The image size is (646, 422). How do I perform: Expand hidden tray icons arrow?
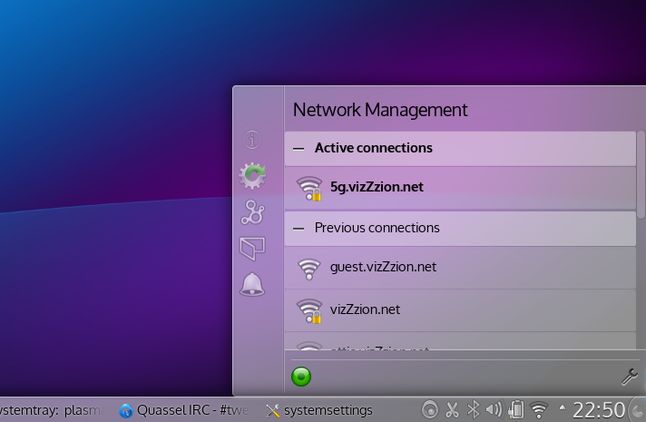pos(562,408)
